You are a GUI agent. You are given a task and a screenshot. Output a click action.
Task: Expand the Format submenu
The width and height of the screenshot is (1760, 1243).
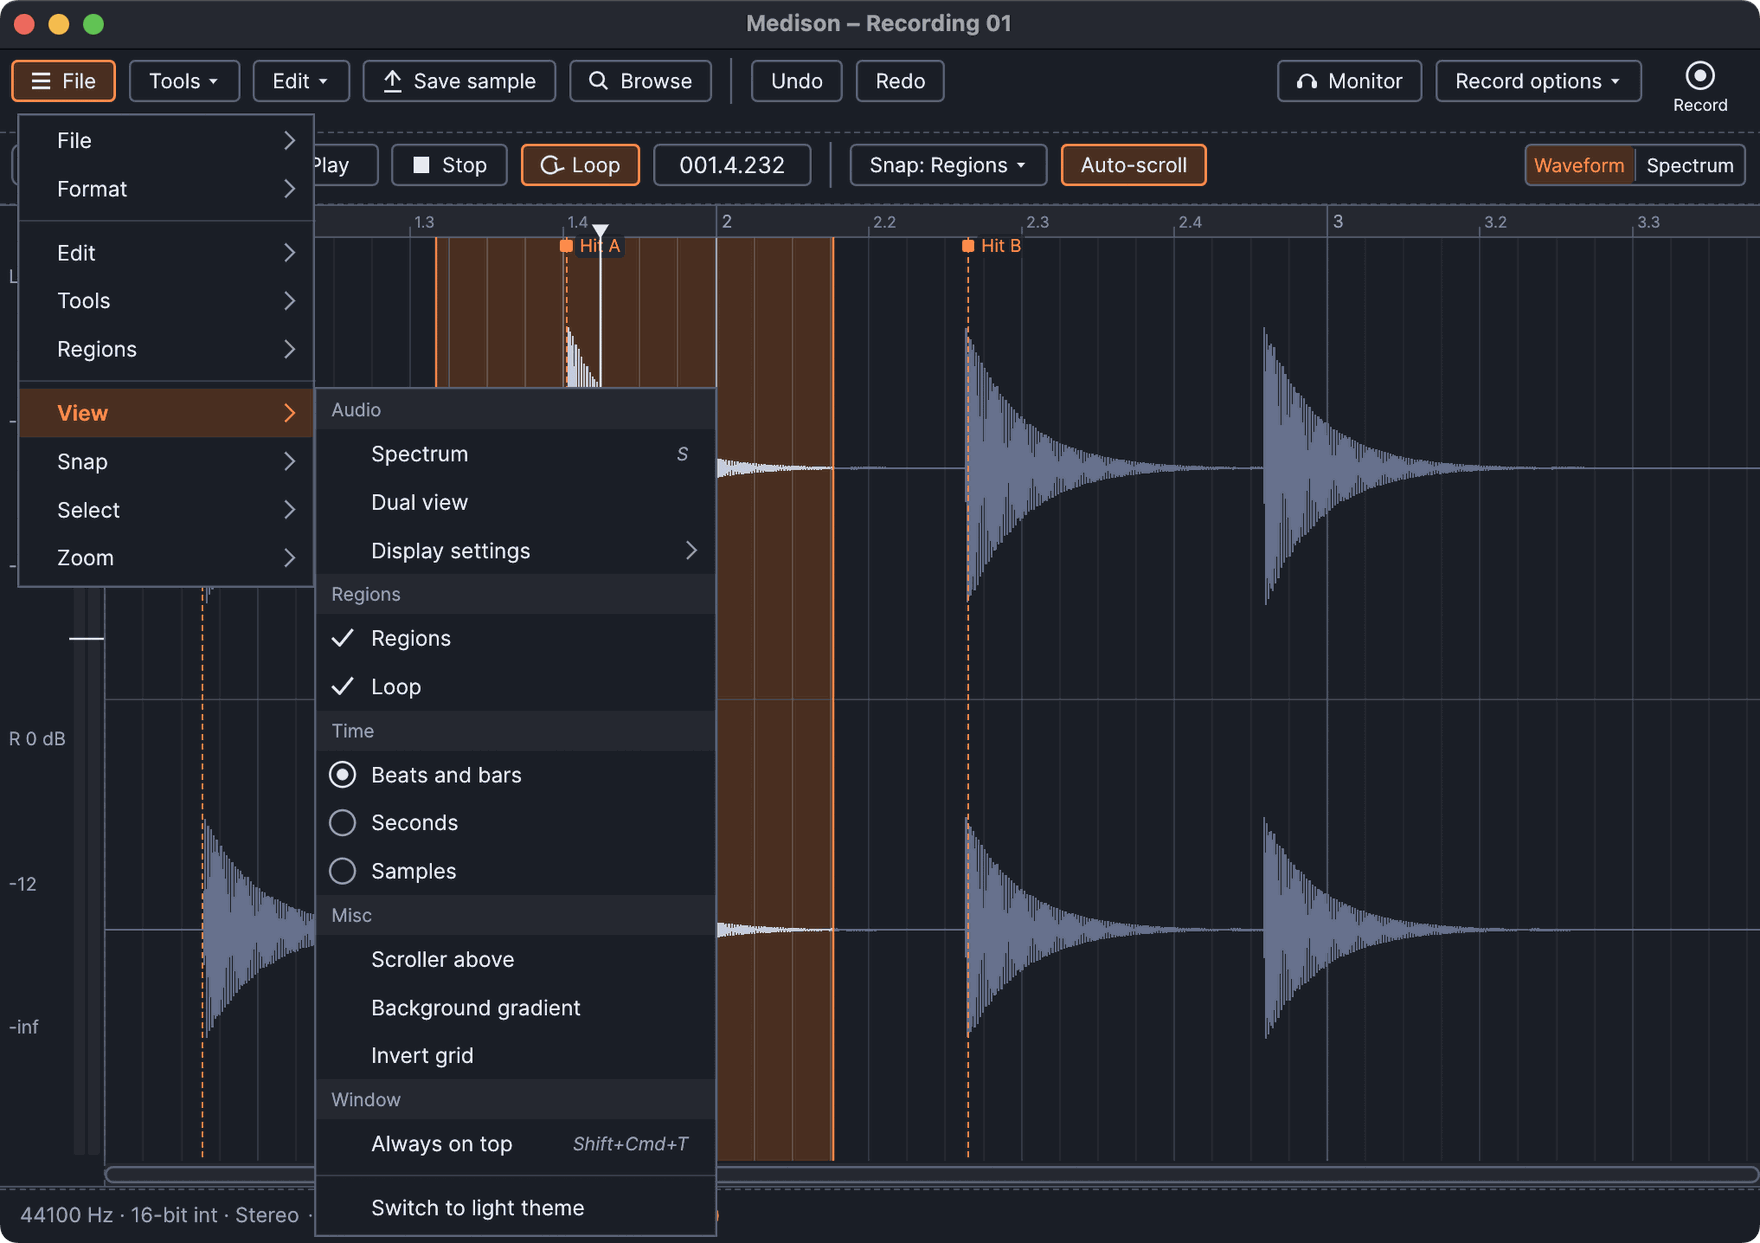pos(166,189)
